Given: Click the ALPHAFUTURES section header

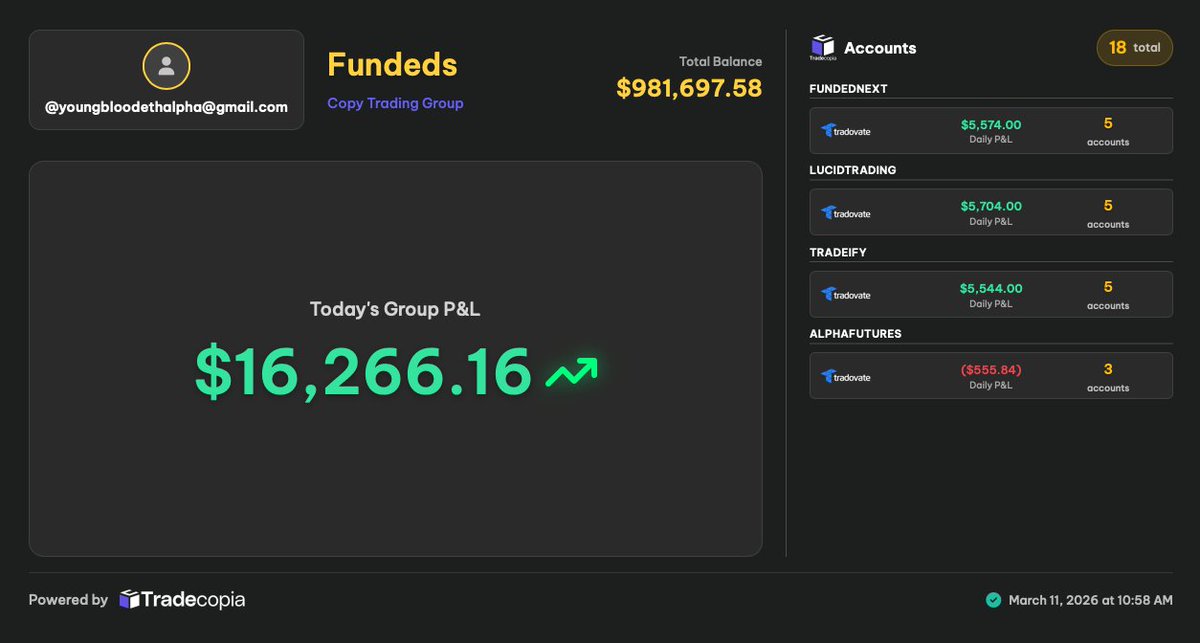Looking at the screenshot, I should (855, 334).
